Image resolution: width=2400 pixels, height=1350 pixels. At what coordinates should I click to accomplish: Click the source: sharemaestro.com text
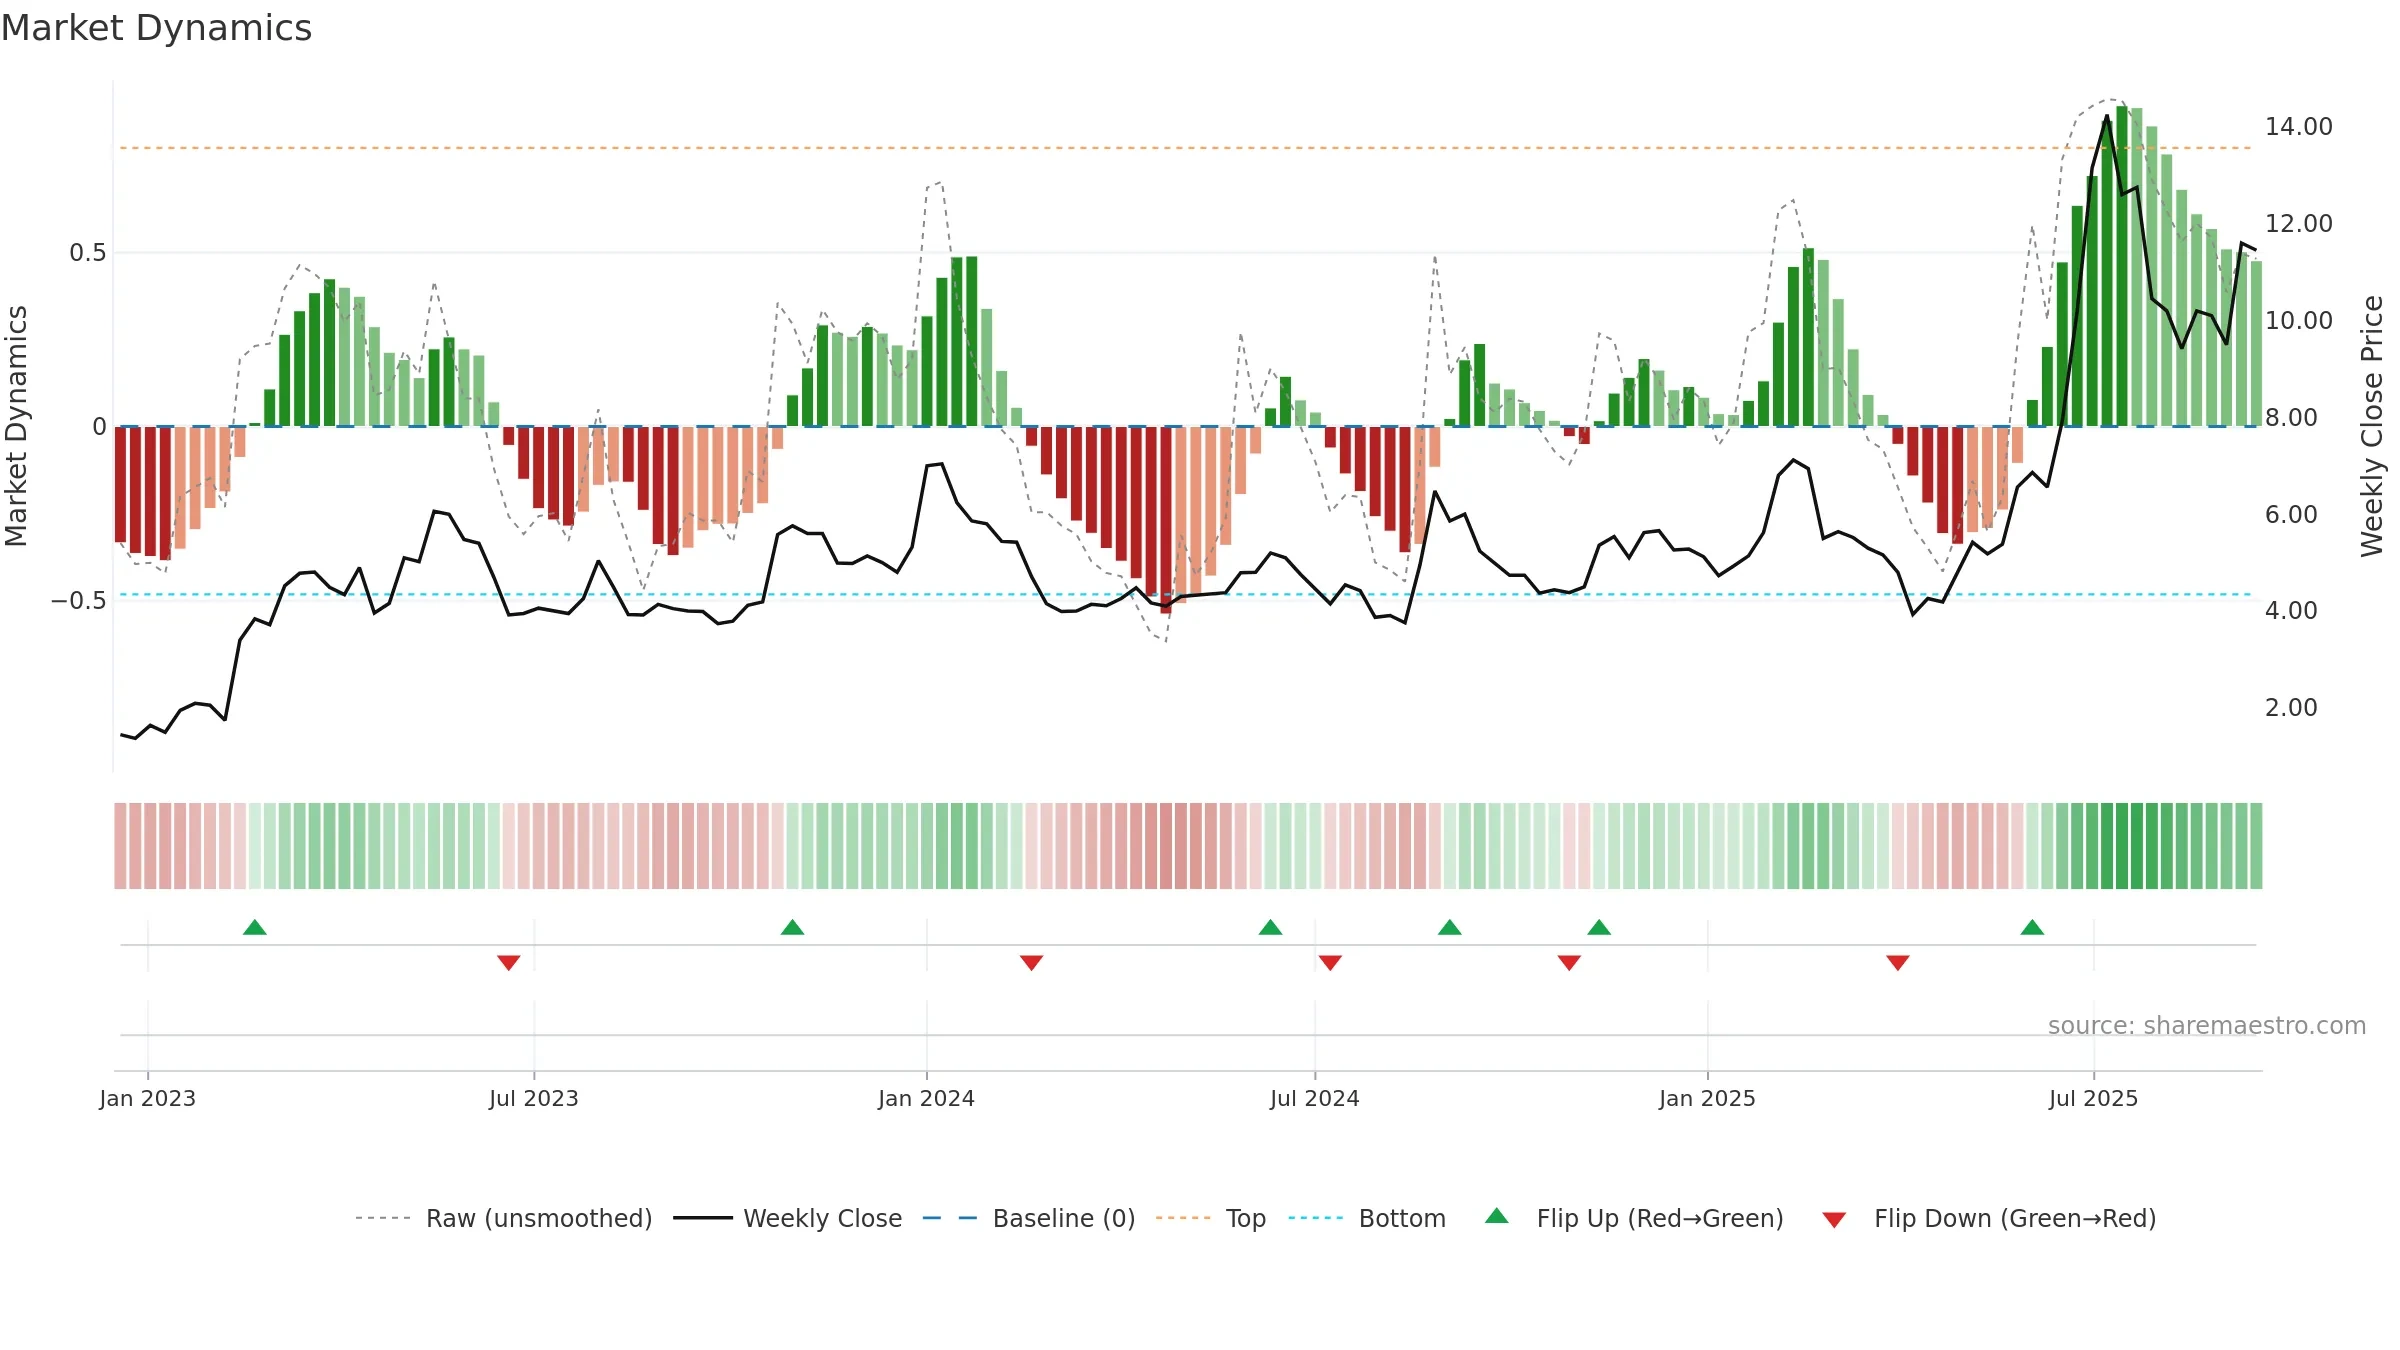(2207, 1025)
